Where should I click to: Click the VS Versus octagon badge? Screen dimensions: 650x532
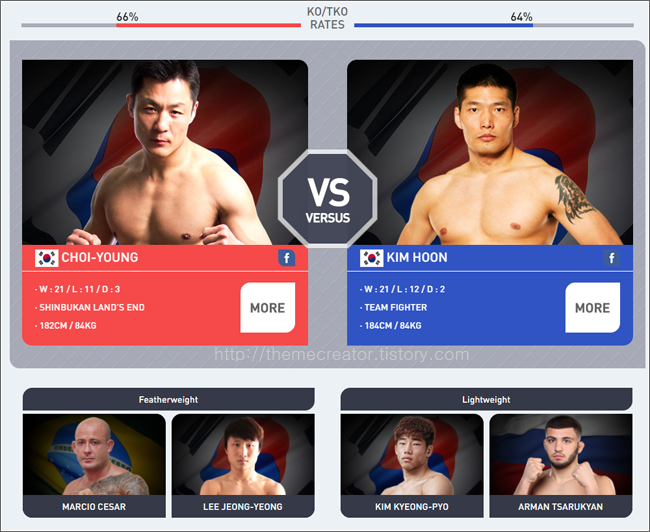327,199
